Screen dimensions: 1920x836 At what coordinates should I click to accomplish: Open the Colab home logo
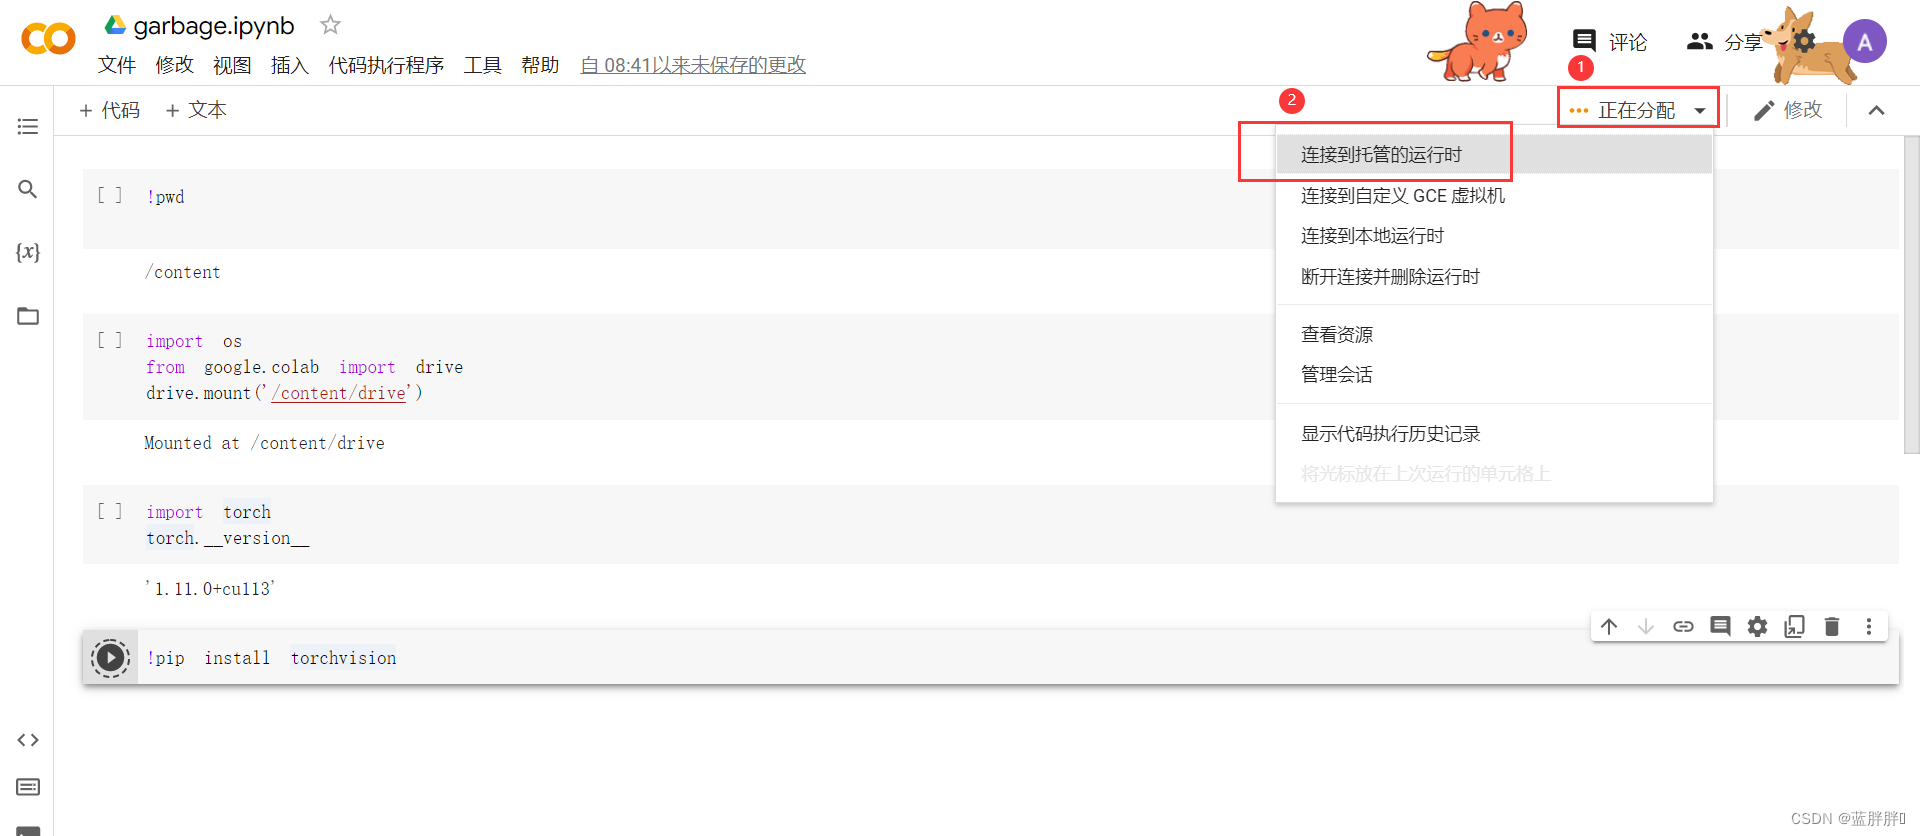[x=48, y=39]
